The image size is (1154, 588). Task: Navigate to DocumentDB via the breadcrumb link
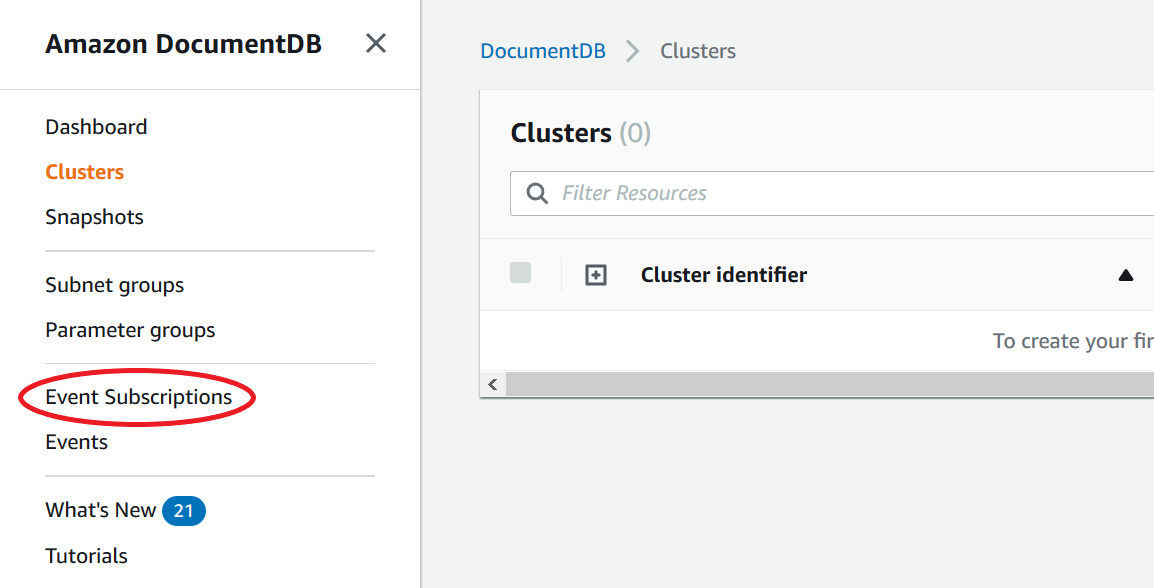click(x=543, y=50)
